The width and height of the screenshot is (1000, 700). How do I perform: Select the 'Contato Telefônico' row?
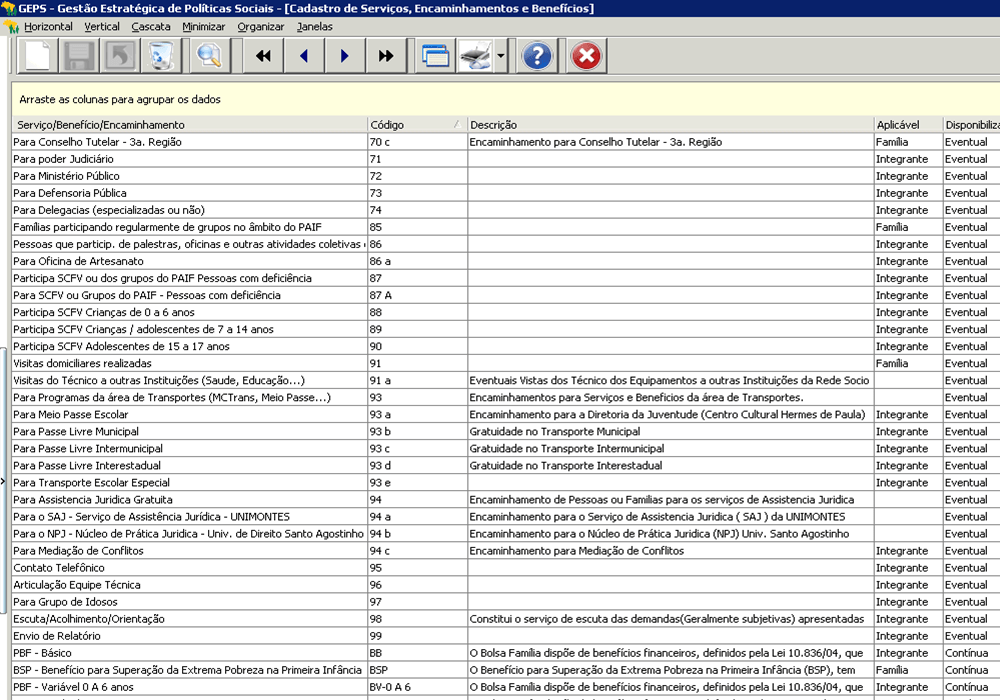coord(506,568)
